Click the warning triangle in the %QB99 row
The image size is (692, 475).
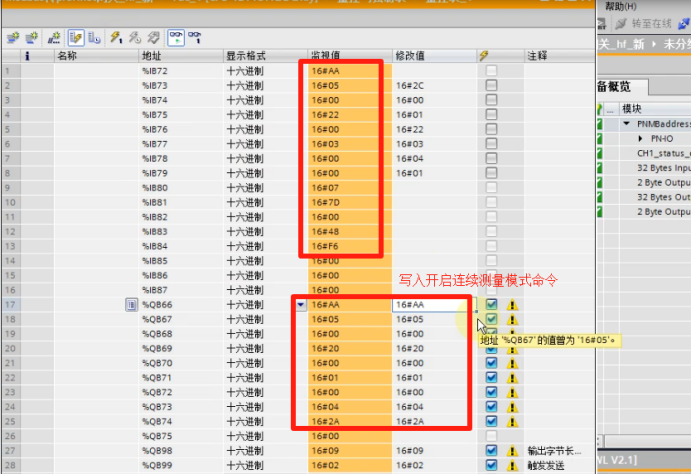[512, 465]
